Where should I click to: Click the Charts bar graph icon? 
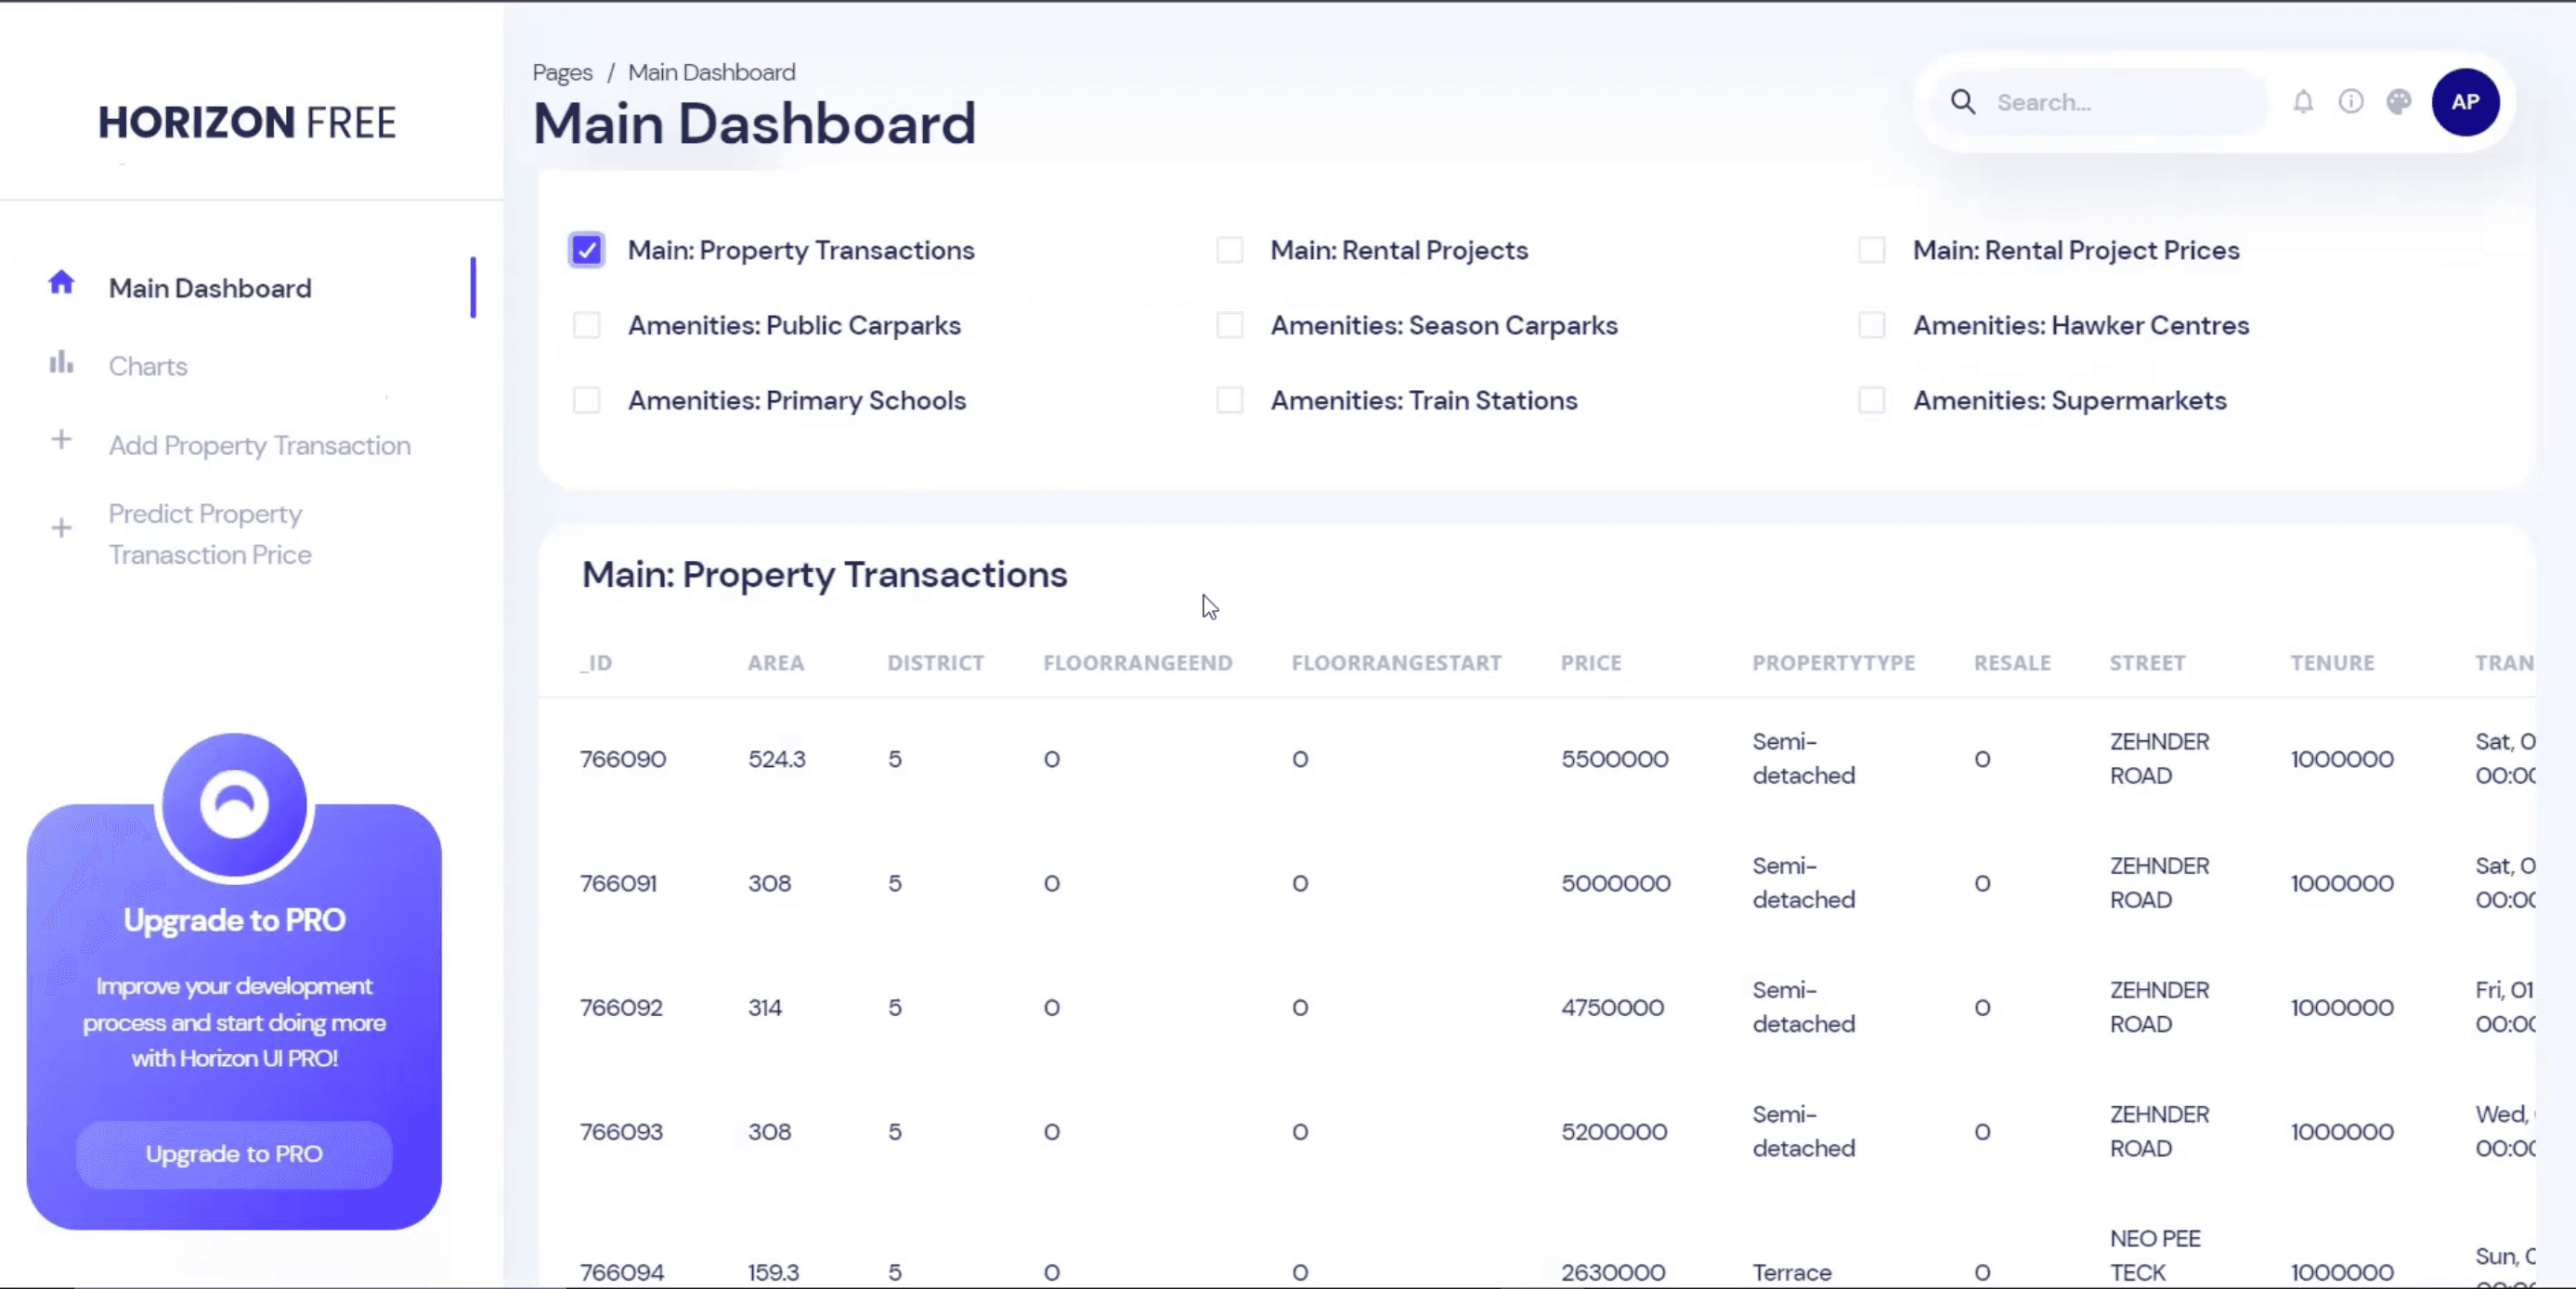[x=62, y=362]
